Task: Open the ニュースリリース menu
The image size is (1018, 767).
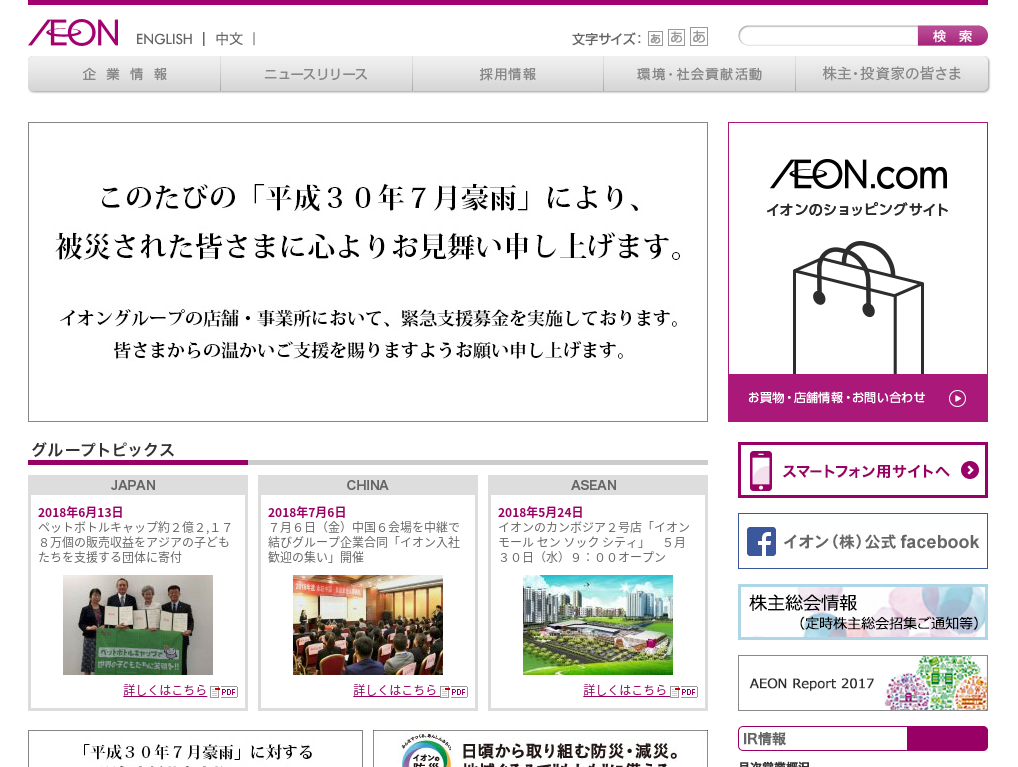Action: point(316,74)
